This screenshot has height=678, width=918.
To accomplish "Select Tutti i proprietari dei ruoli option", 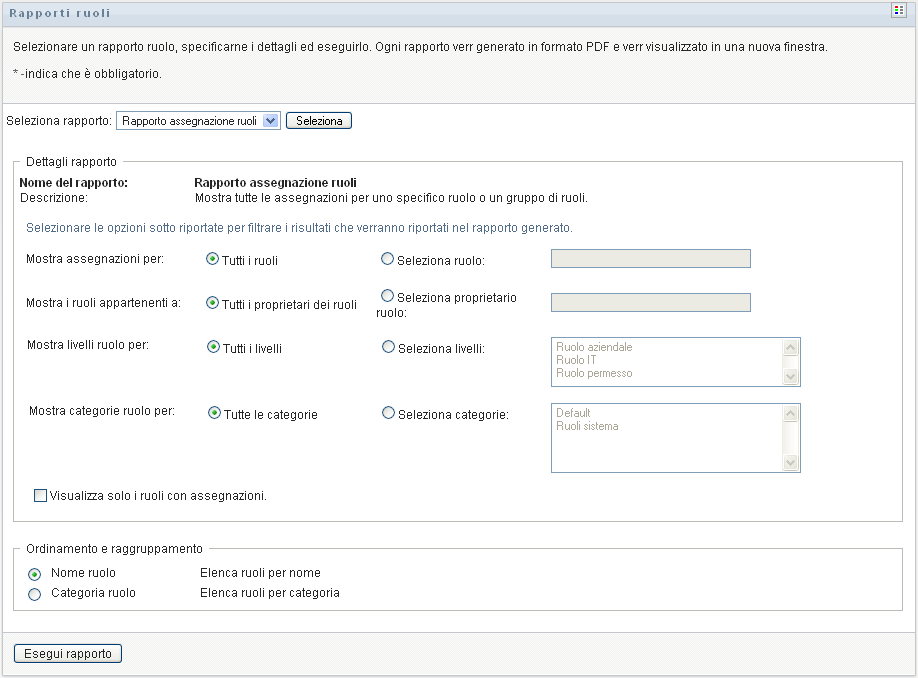I will coord(212,303).
